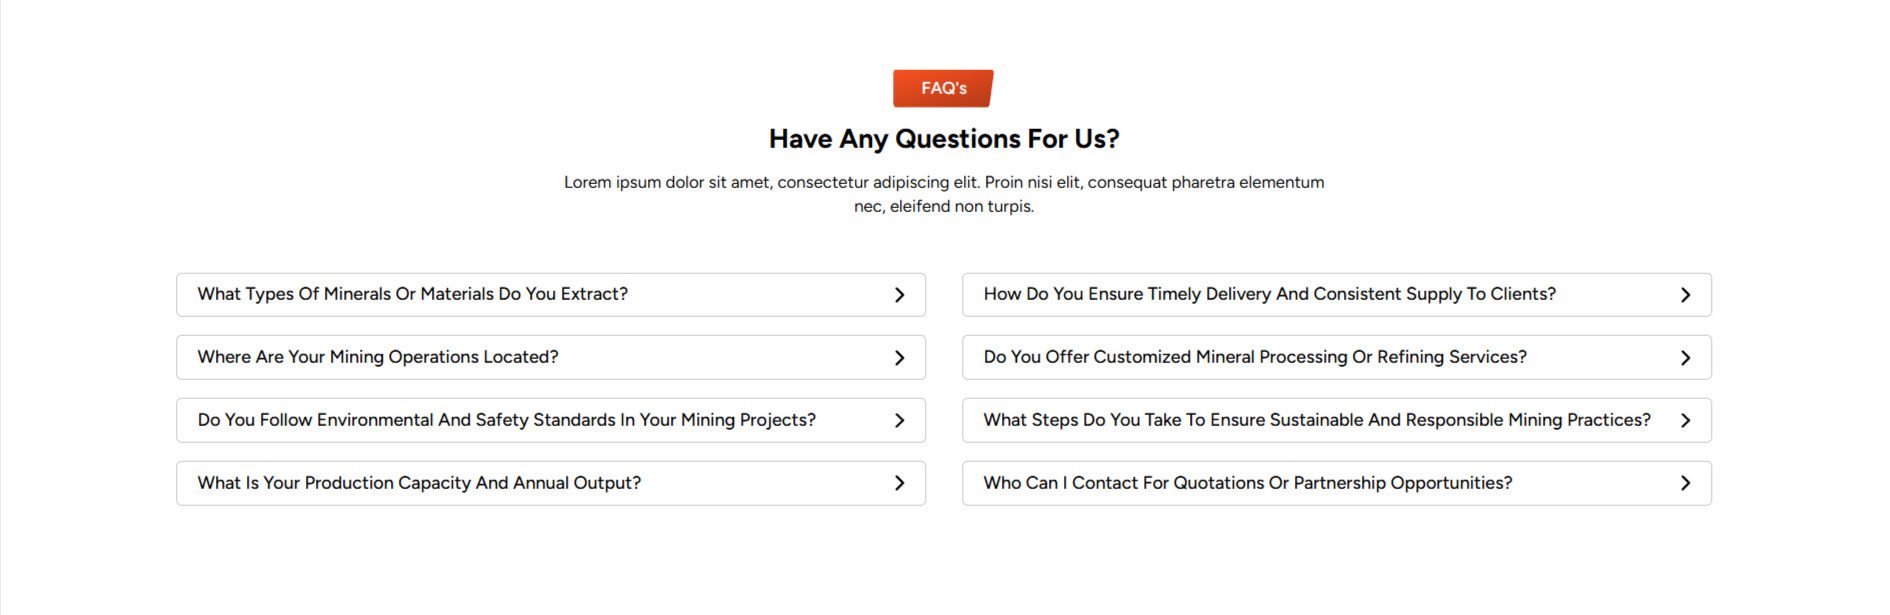Click arrow icon next to mining locations question
Viewport: 1890px width, 615px height.
(899, 358)
